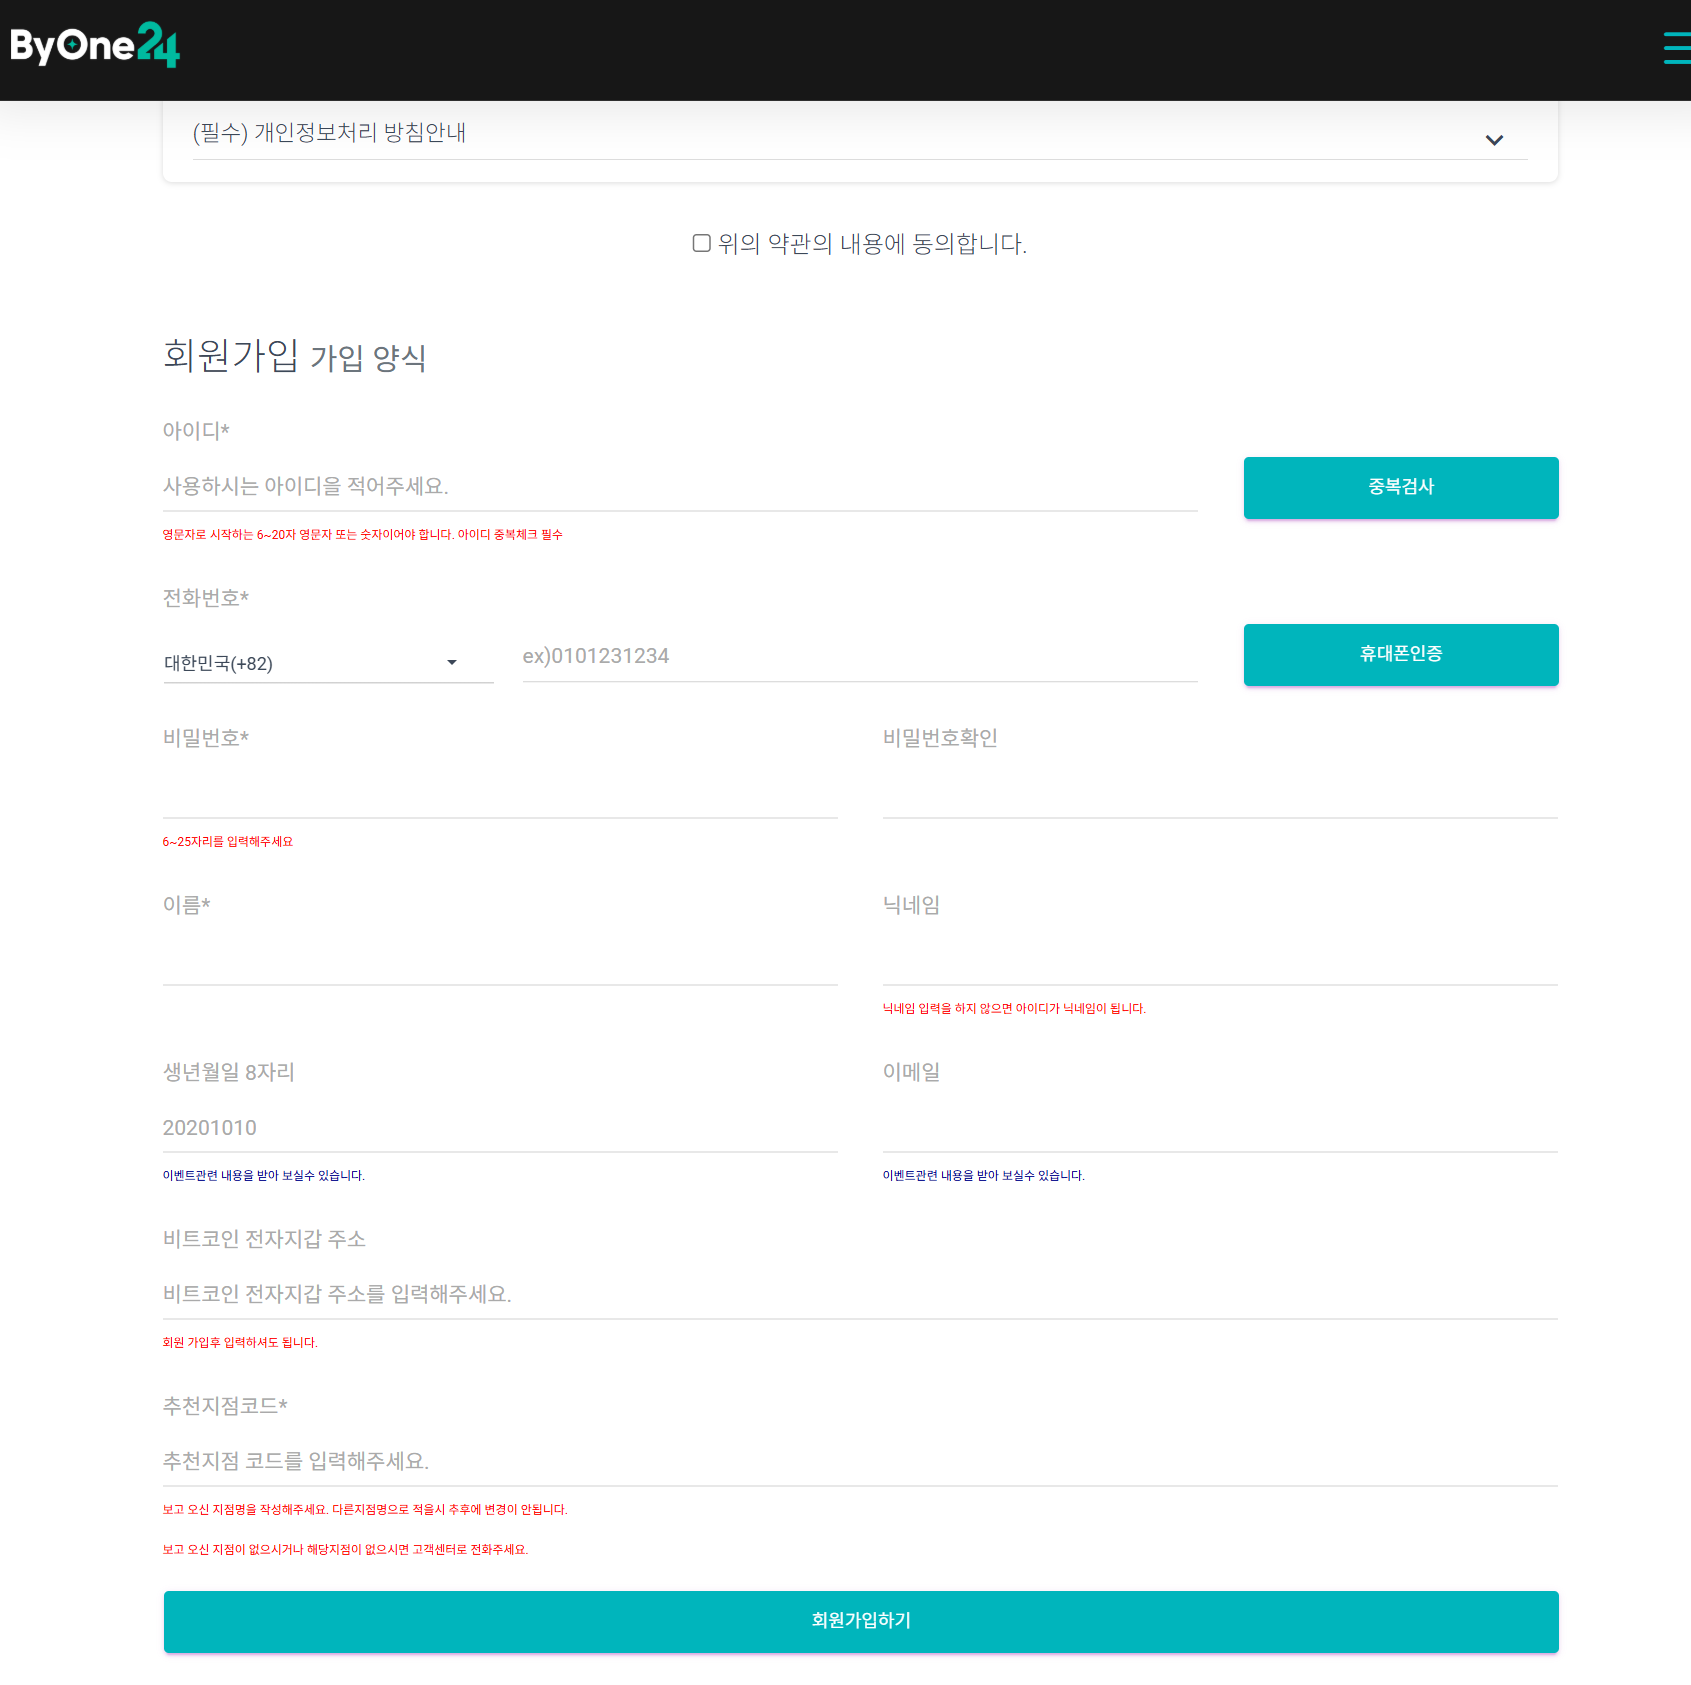The image size is (1691, 1685).
Task: Check the agree to terms checkbox
Action: [x=702, y=243]
